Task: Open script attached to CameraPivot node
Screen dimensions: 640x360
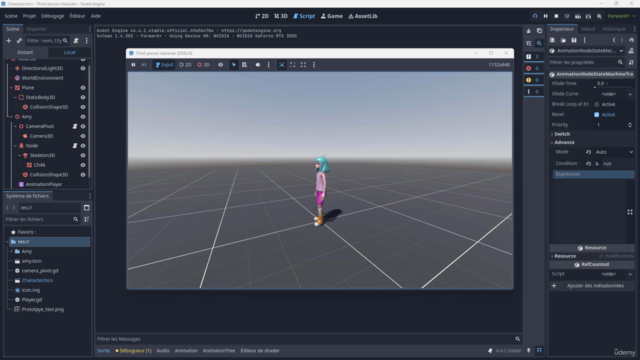Action: (x=75, y=127)
